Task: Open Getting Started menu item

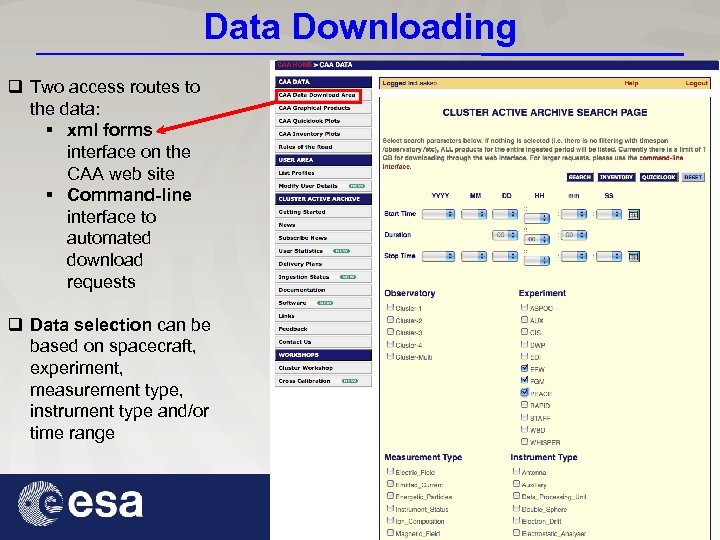Action: (323, 212)
